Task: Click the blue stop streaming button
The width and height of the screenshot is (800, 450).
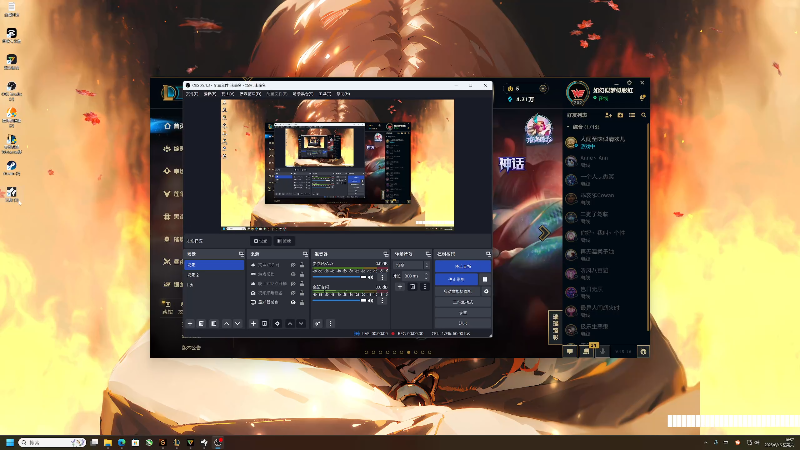Action: pyautogui.click(x=463, y=266)
